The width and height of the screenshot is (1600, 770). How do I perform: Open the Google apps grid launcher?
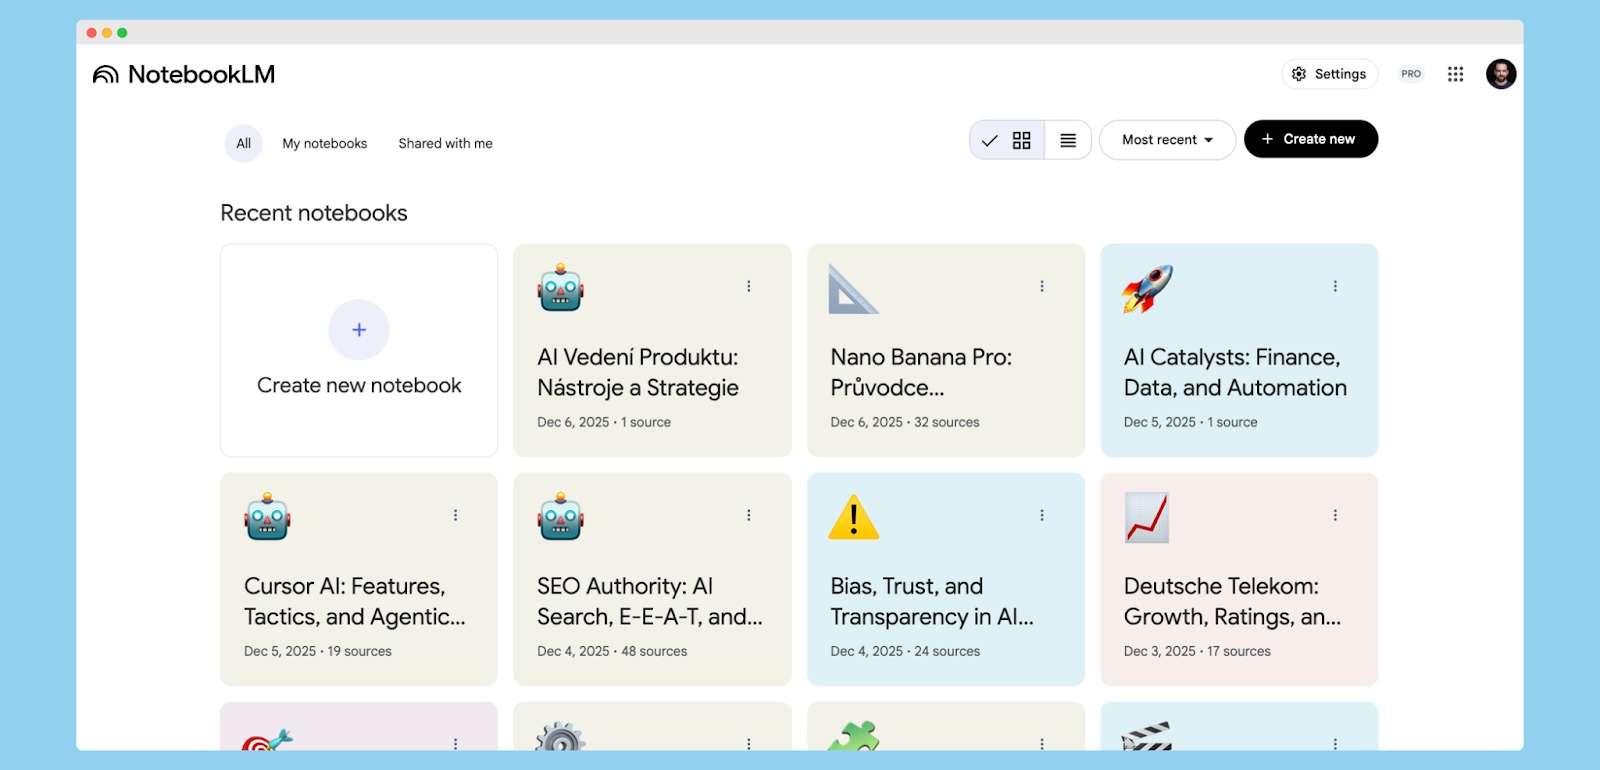pos(1455,74)
